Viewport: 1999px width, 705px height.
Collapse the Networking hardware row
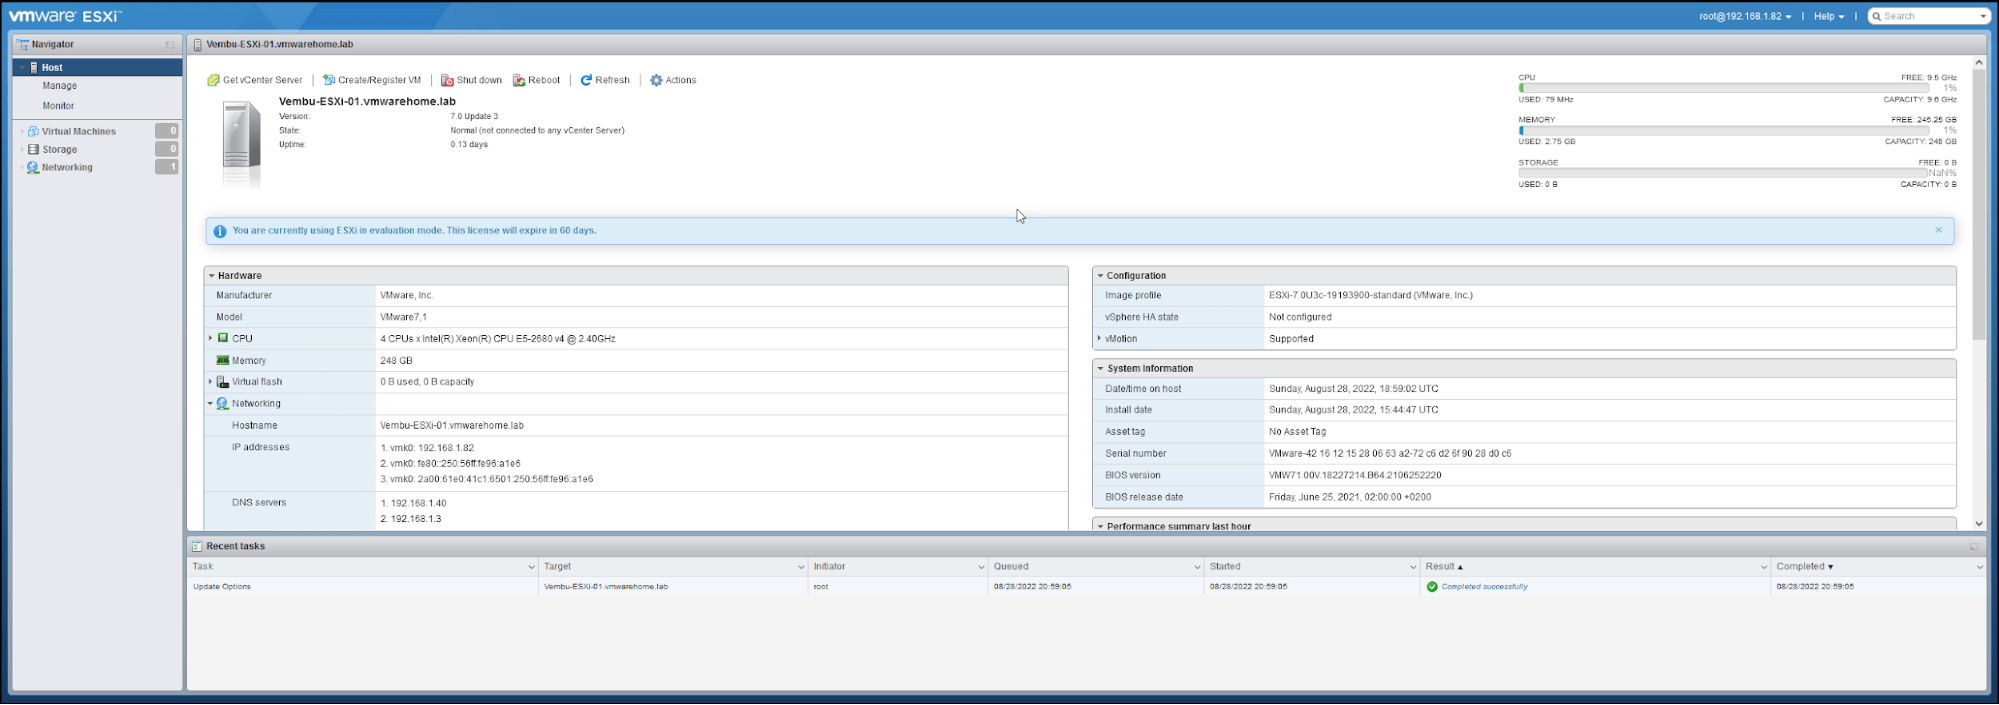click(210, 404)
